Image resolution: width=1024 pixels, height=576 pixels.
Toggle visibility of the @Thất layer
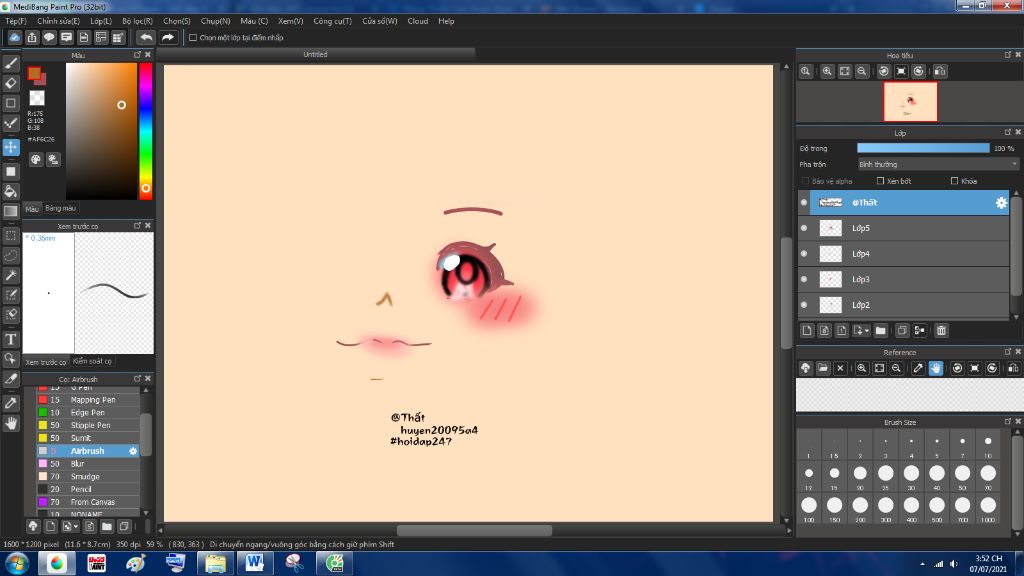point(804,202)
